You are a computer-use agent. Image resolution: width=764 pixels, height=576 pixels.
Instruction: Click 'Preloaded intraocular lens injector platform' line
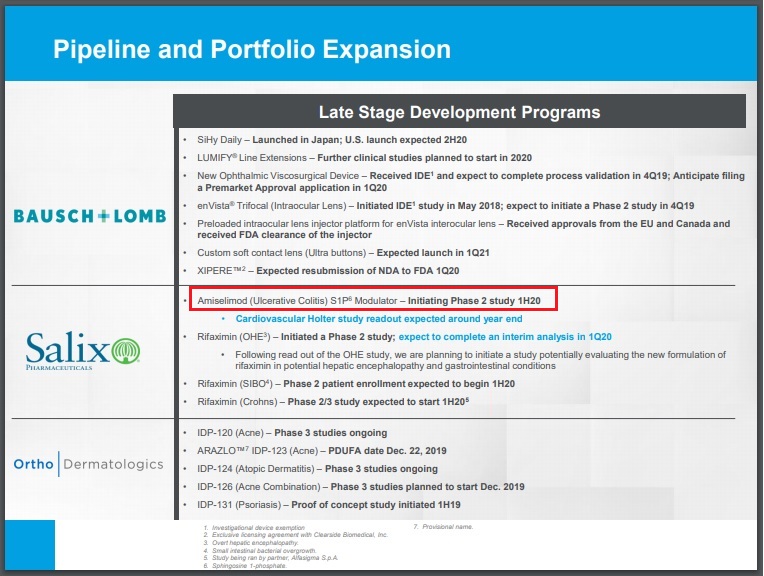(463, 229)
